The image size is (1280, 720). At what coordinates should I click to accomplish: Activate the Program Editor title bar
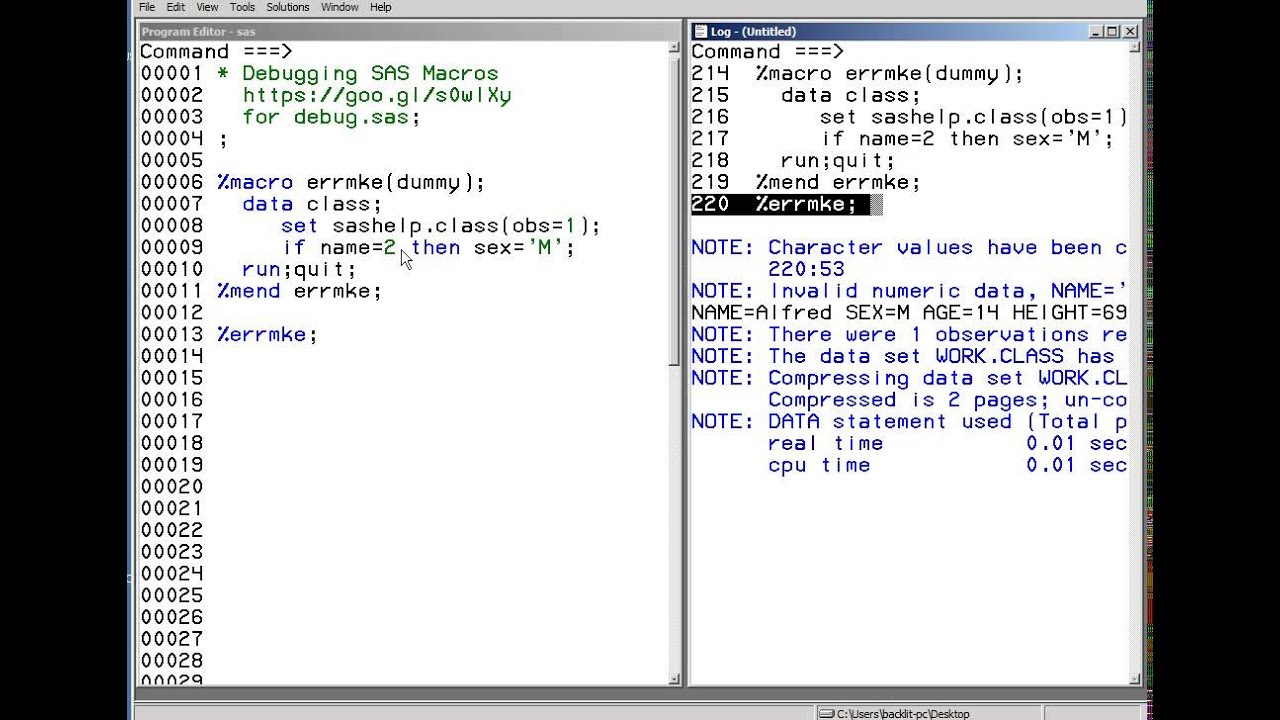[x=410, y=31]
